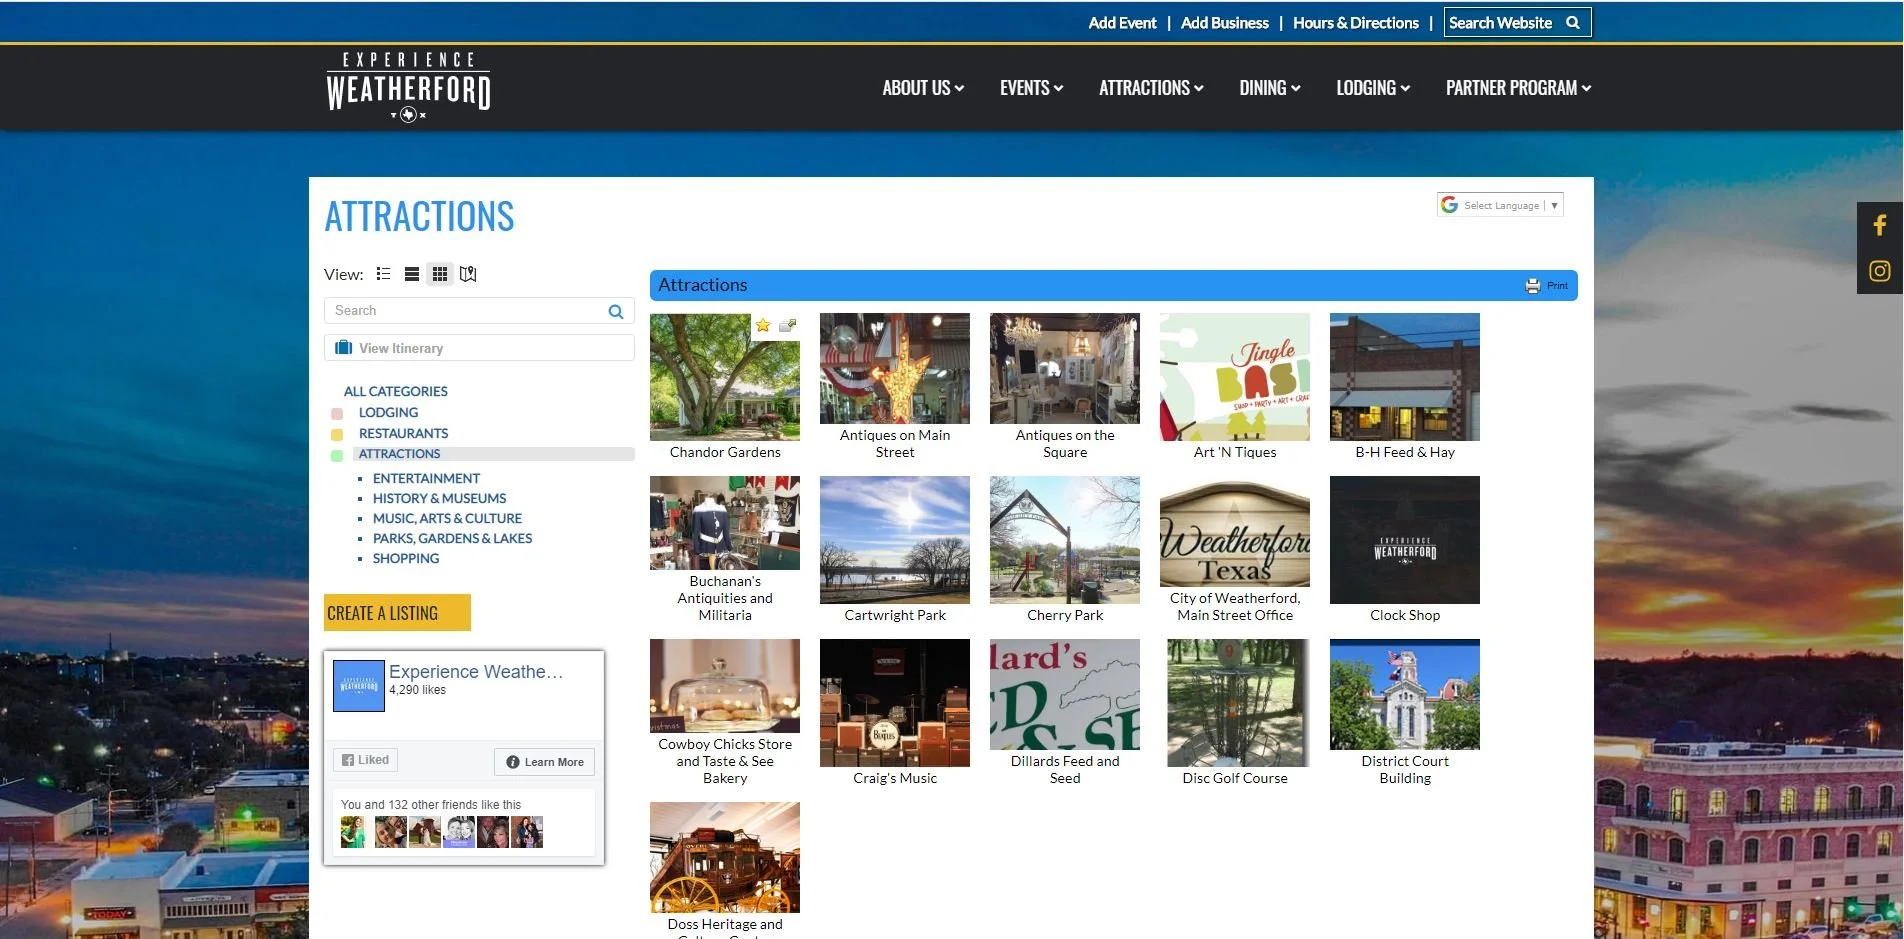Click the View Itinerary briefcase icon

pos(344,347)
